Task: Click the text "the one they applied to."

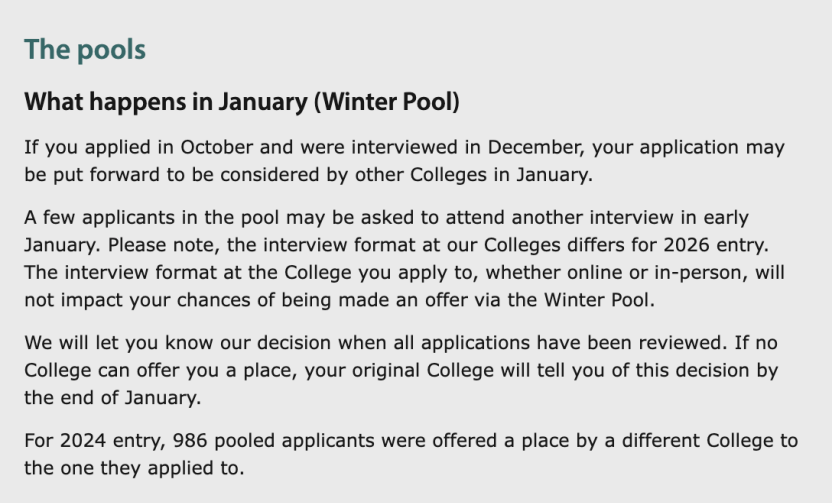Action: click(134, 468)
